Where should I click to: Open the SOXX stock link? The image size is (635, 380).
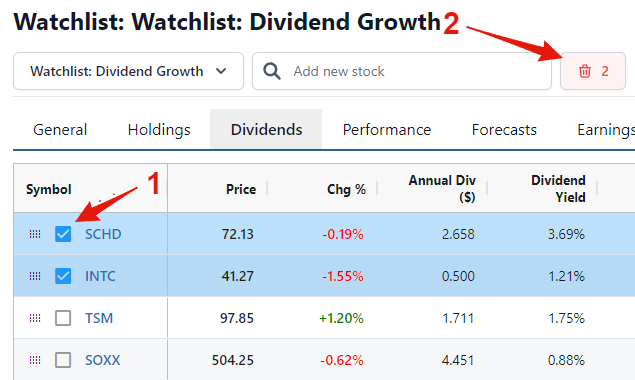point(102,360)
